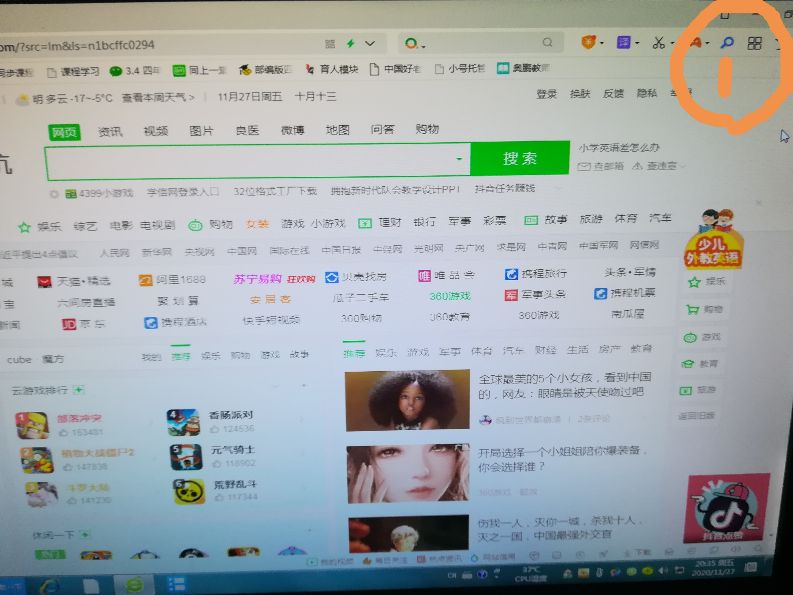Click the purple toolbar extension icon
793x595 pixels.
623,42
